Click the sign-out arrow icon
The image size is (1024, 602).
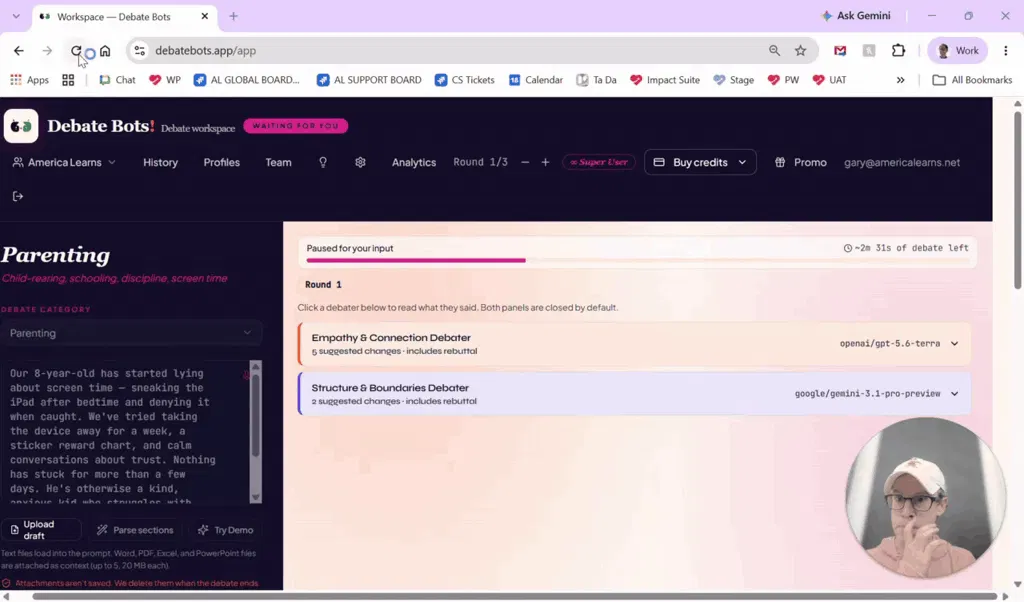(18, 197)
